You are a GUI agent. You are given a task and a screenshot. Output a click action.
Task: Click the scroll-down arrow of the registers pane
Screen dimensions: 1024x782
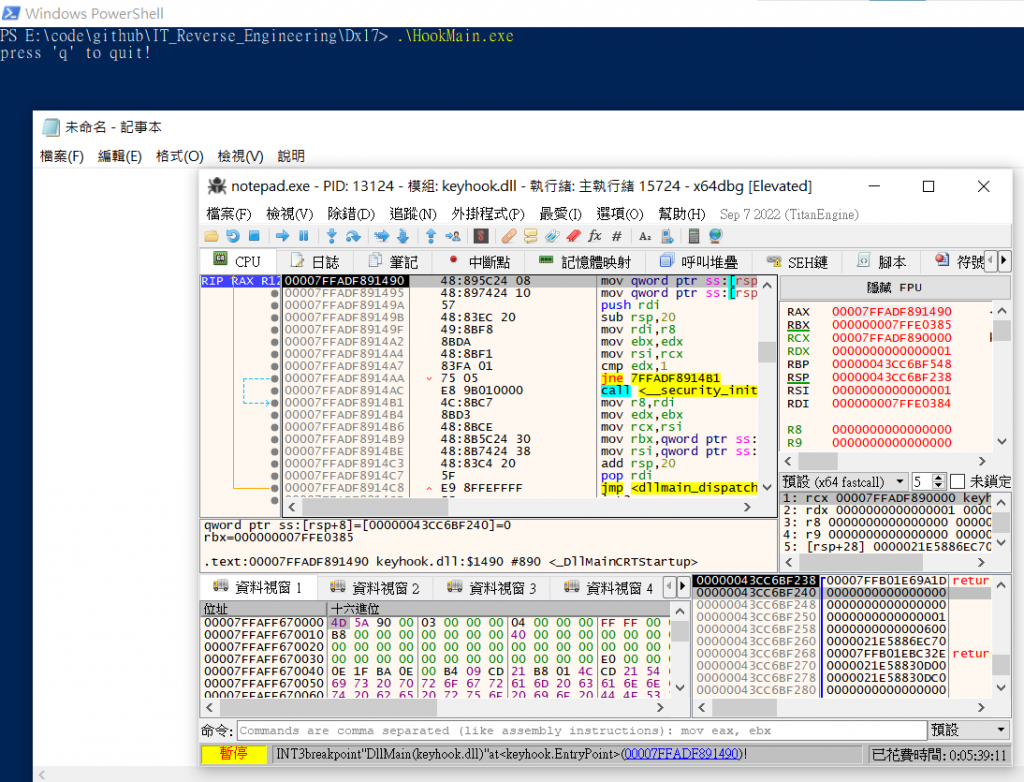pyautogui.click(x=1002, y=442)
